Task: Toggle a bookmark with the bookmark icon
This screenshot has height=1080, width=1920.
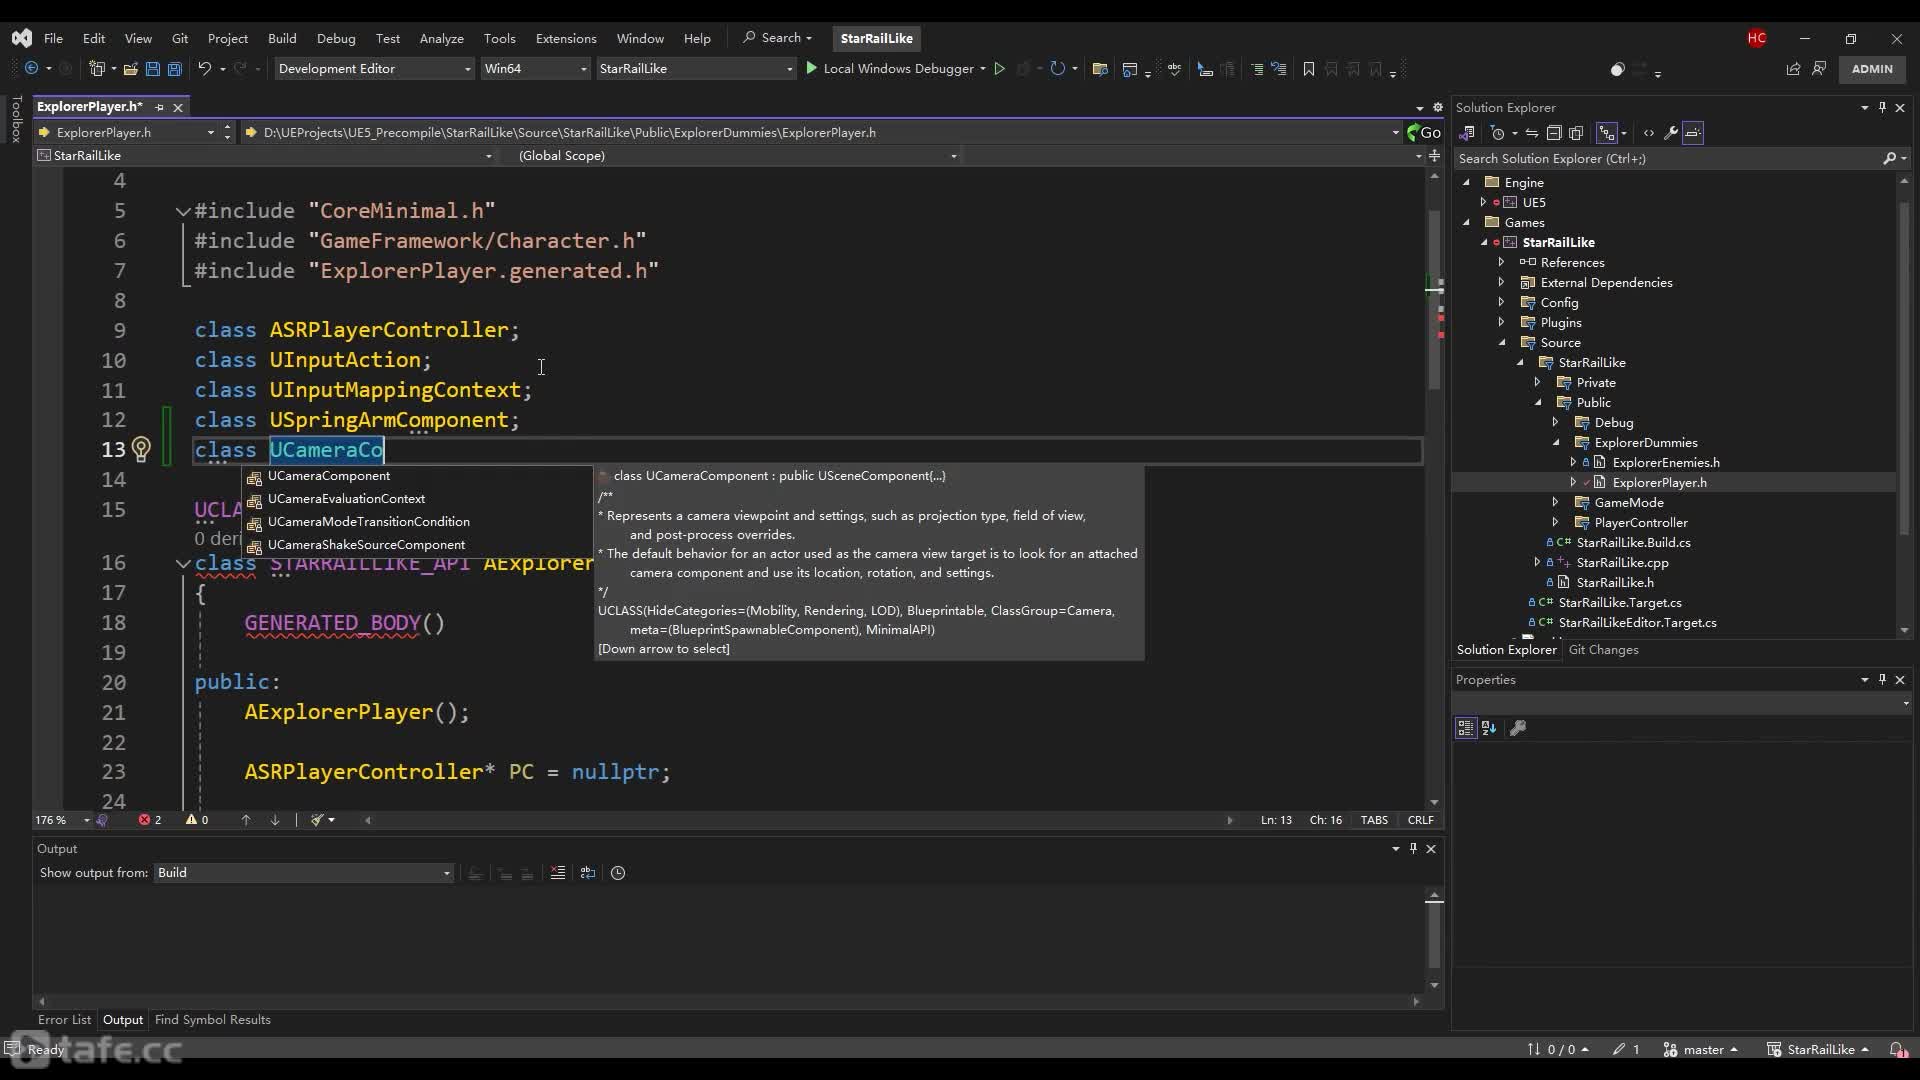Action: click(x=1308, y=69)
